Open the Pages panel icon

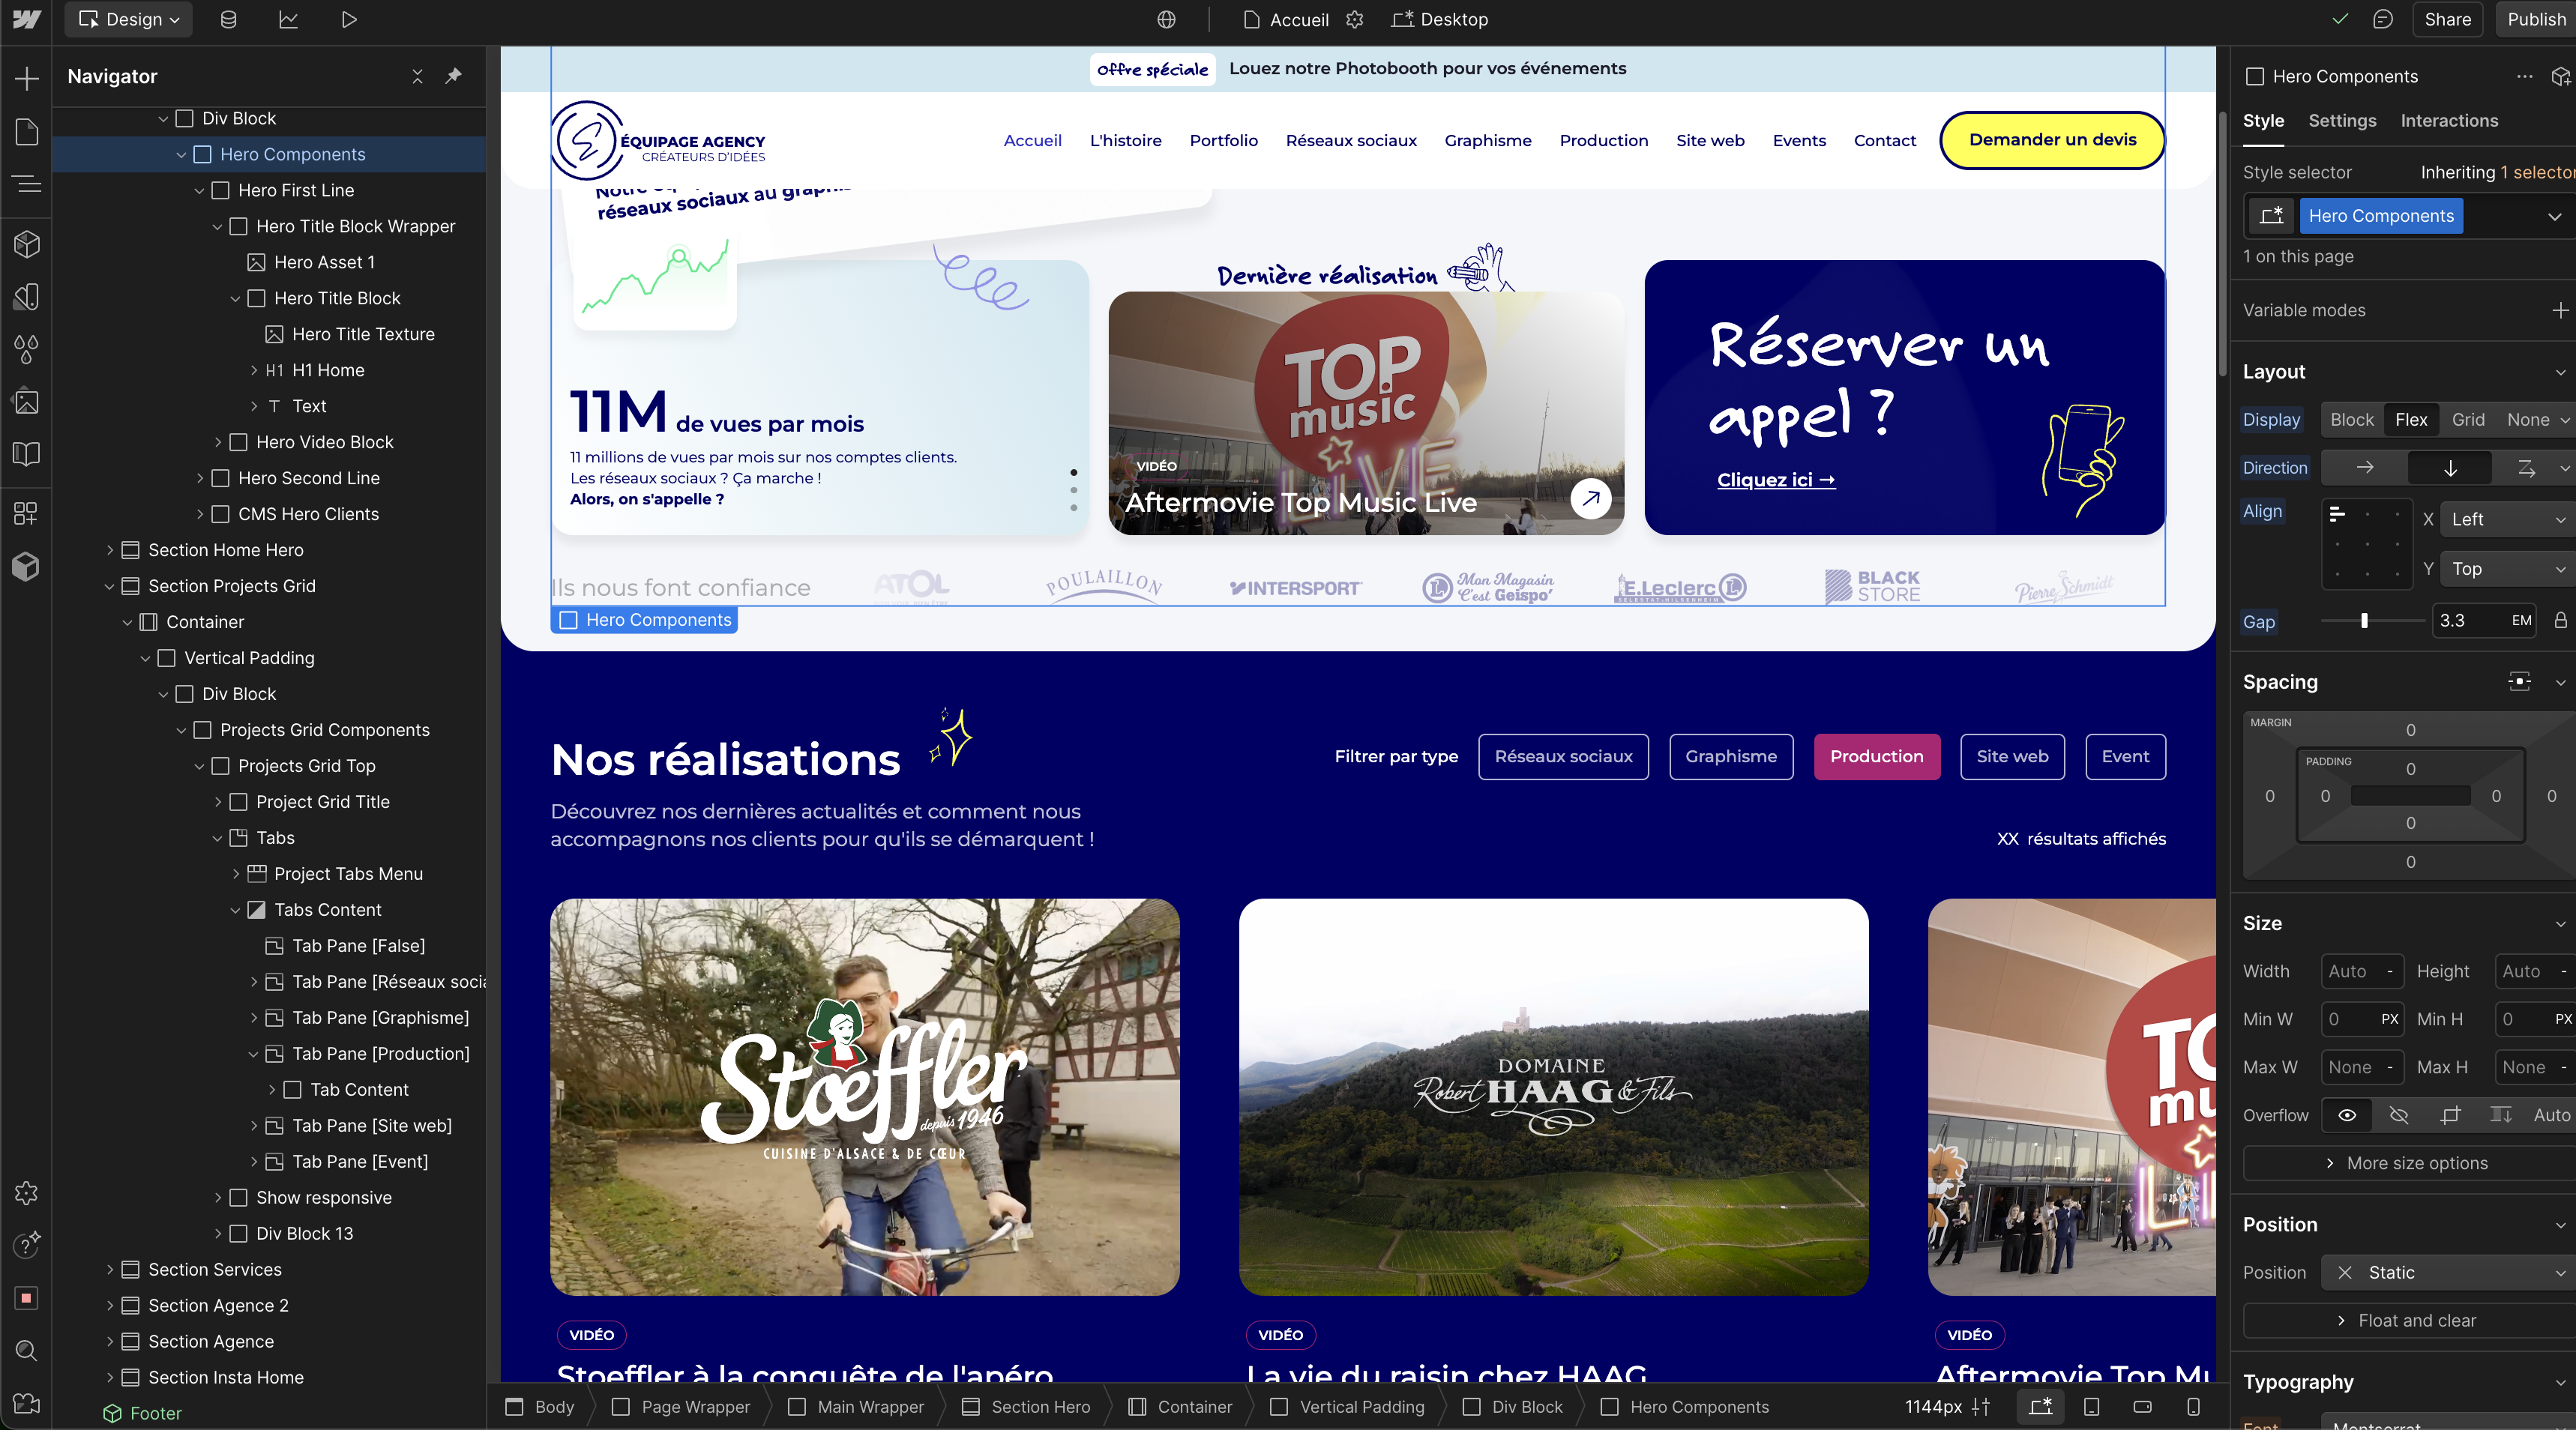[x=26, y=131]
